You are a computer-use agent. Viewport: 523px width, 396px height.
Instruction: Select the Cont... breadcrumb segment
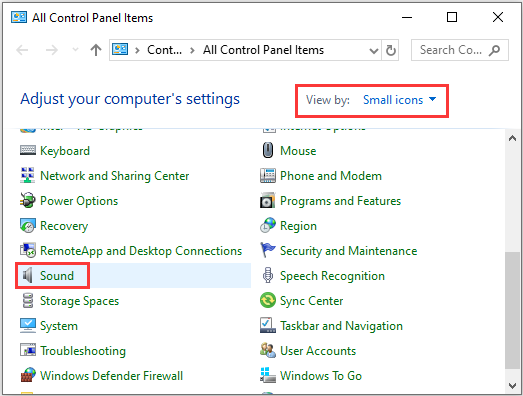[x=164, y=50]
